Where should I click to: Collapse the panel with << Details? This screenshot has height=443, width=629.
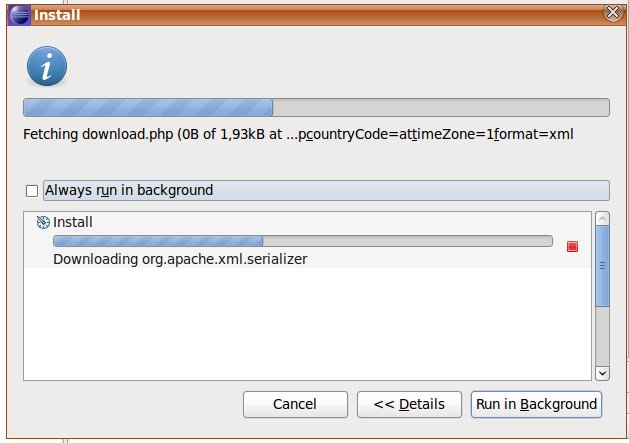tap(408, 404)
